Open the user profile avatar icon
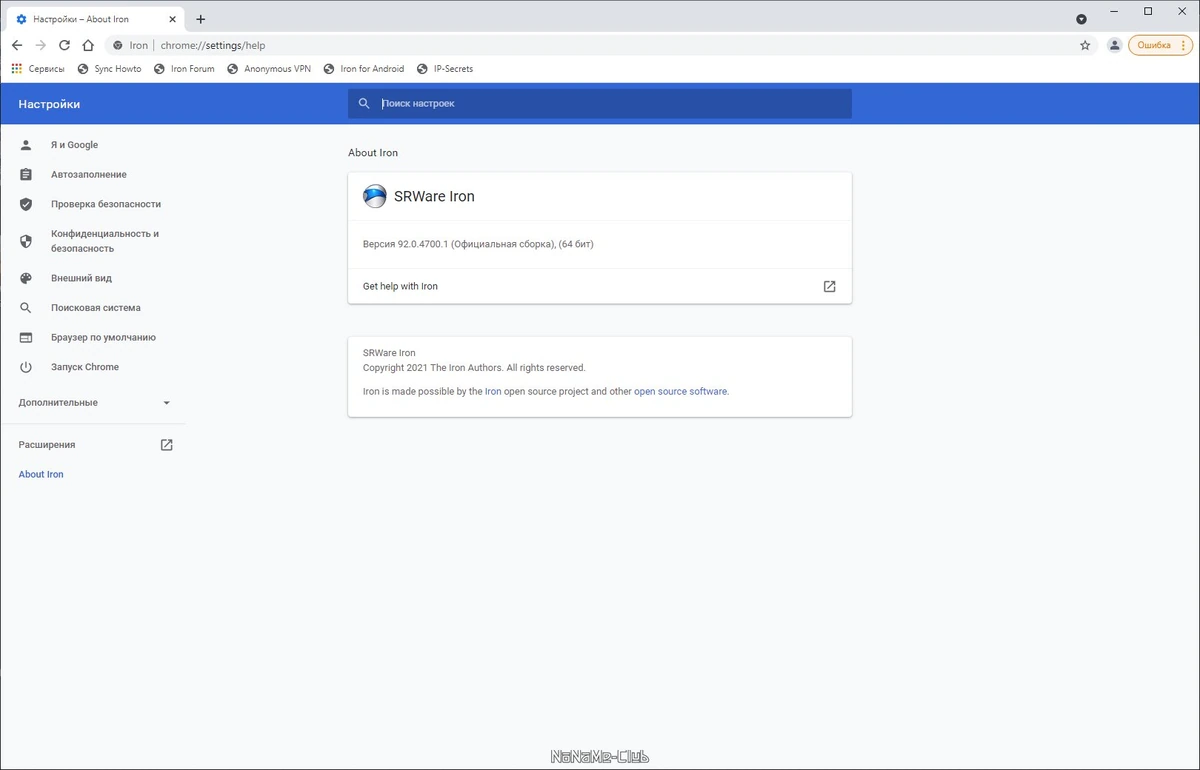Screen dimensions: 1200x770 [1114, 45]
